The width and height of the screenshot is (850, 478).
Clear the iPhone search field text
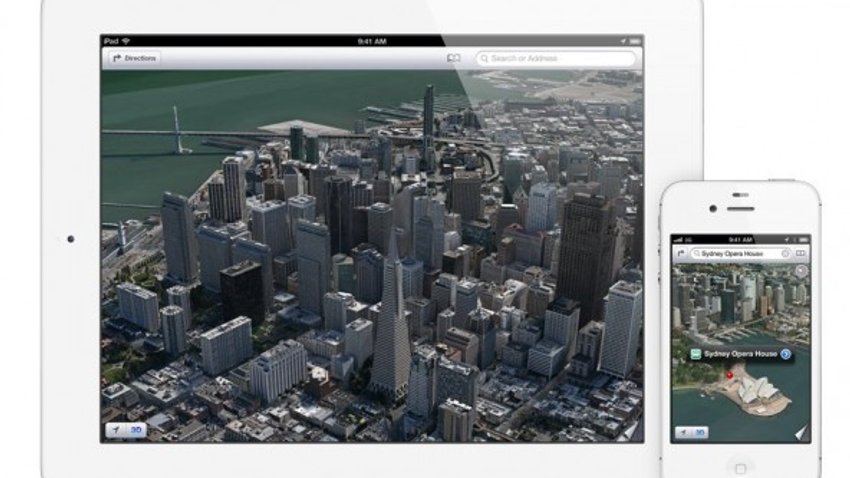coord(785,254)
